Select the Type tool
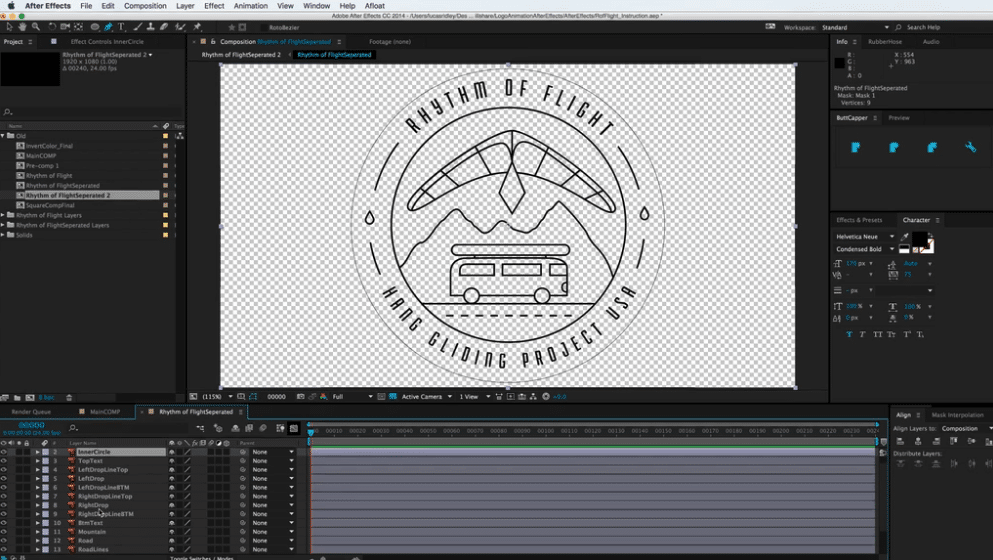 (122, 27)
